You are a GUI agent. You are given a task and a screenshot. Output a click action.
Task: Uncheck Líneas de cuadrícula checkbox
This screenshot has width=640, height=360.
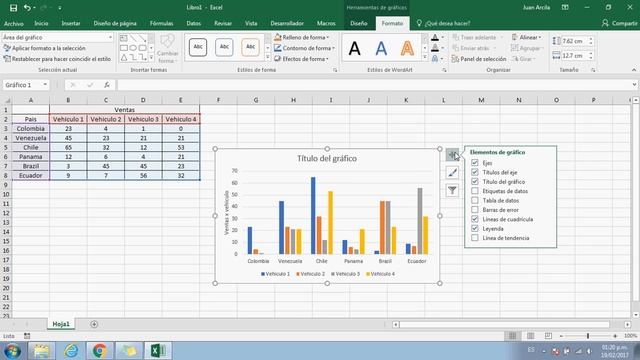click(x=475, y=219)
